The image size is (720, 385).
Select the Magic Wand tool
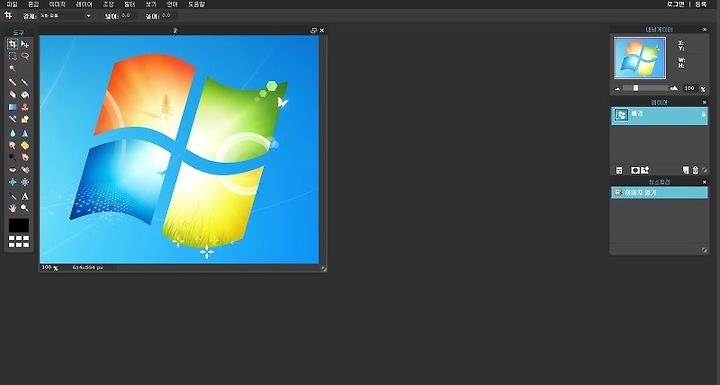coord(12,68)
